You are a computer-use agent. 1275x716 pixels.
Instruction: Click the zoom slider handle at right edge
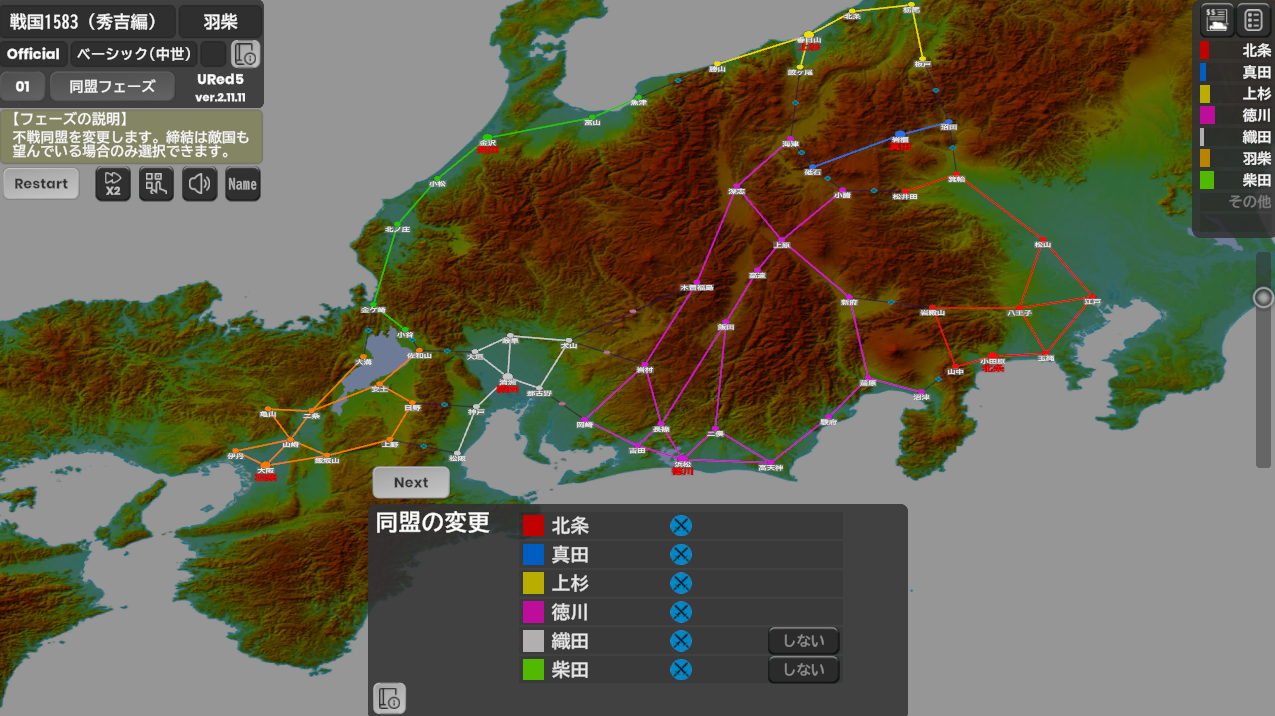pos(1263,298)
